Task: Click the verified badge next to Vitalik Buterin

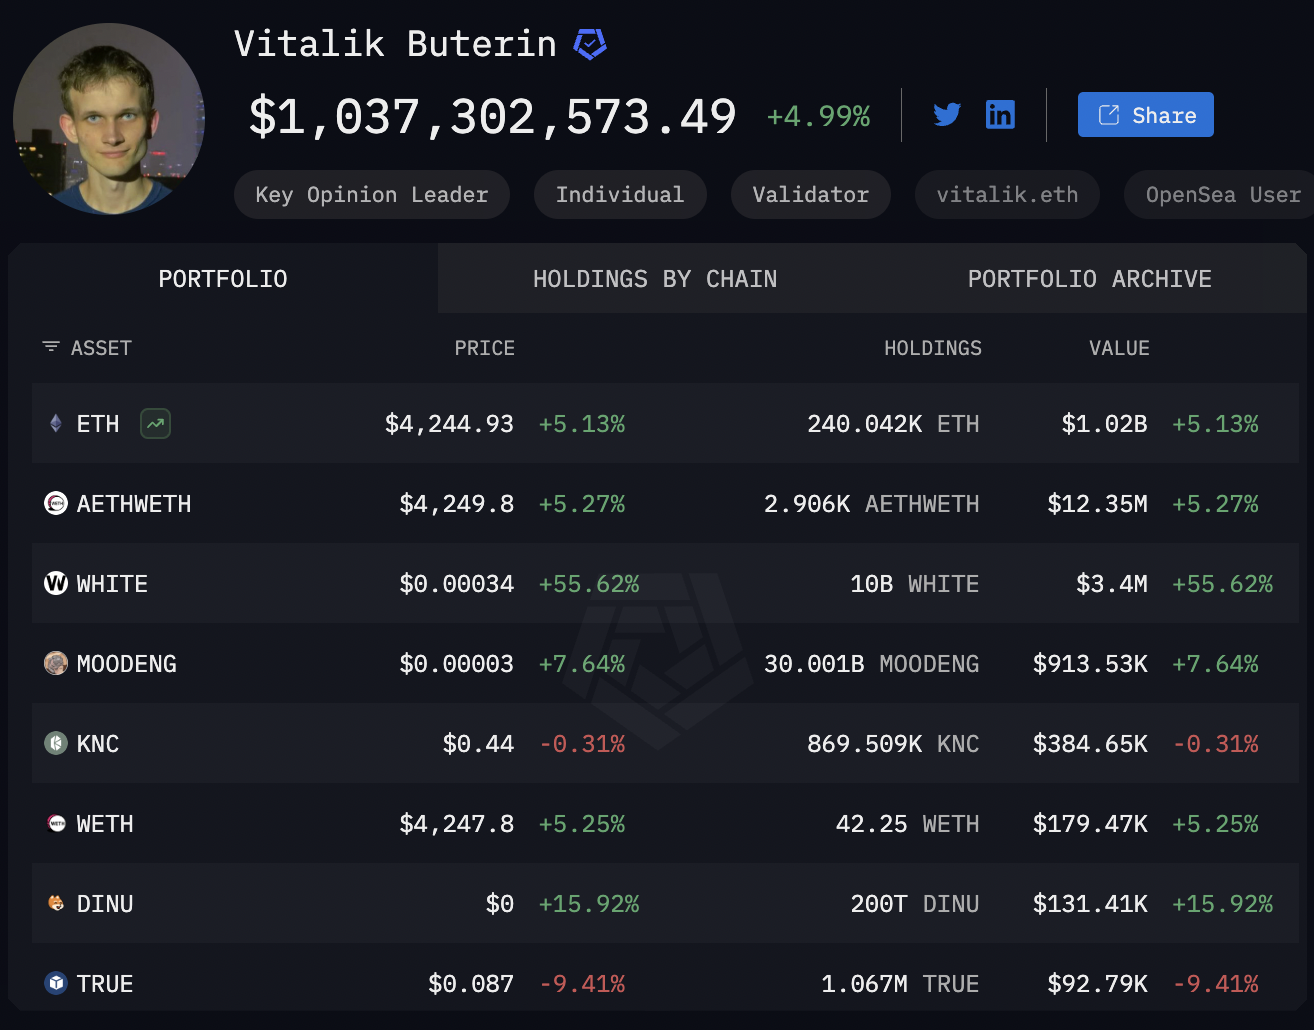Action: pyautogui.click(x=590, y=44)
